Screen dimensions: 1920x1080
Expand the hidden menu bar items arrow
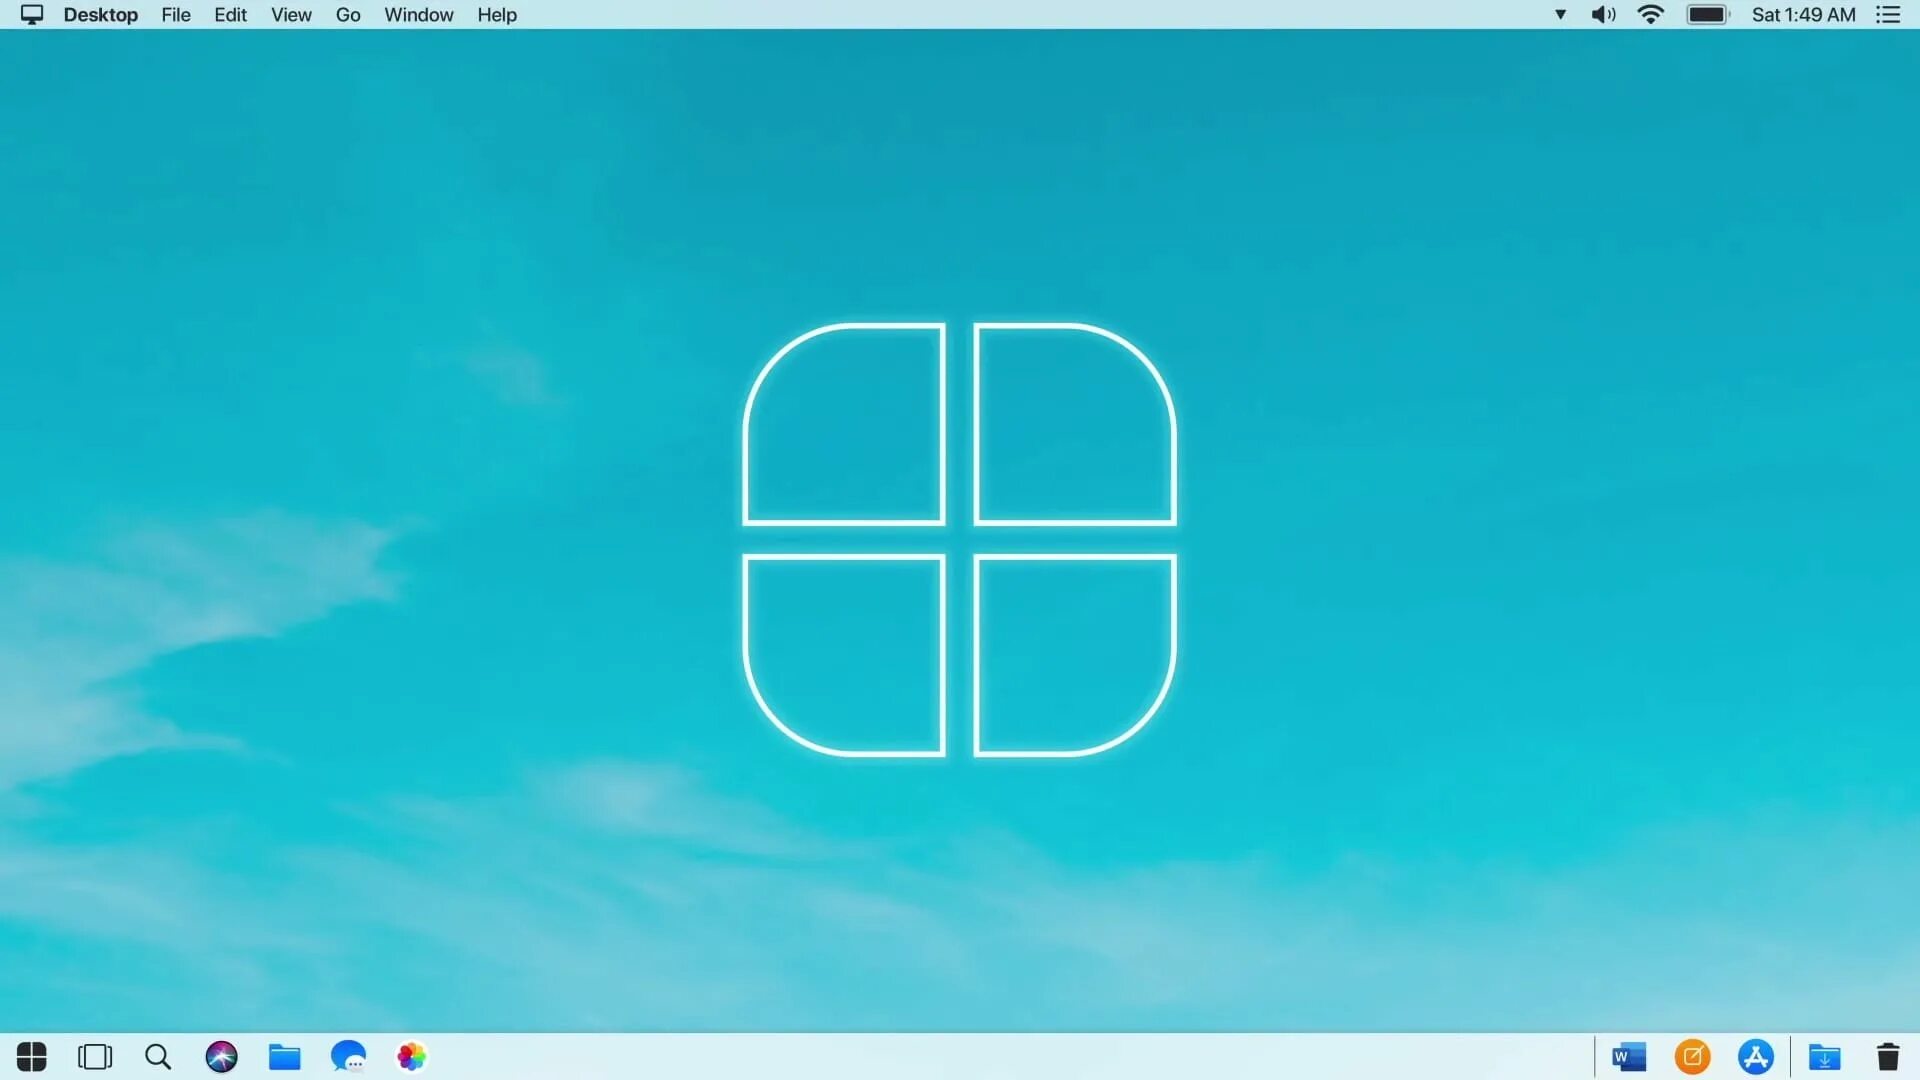pyautogui.click(x=1560, y=15)
